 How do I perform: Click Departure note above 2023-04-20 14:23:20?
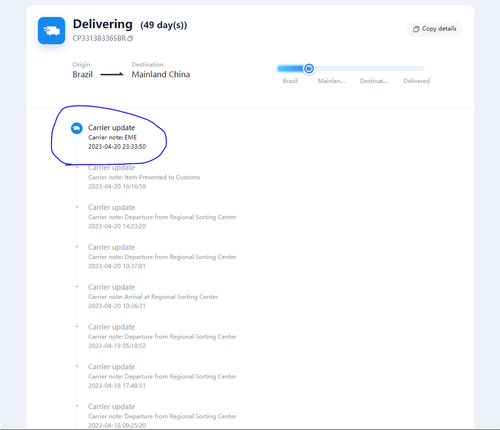tap(162, 217)
